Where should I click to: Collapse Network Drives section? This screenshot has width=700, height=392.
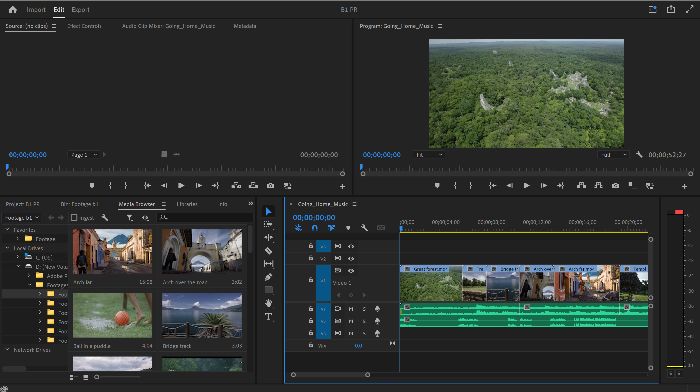(x=8, y=350)
